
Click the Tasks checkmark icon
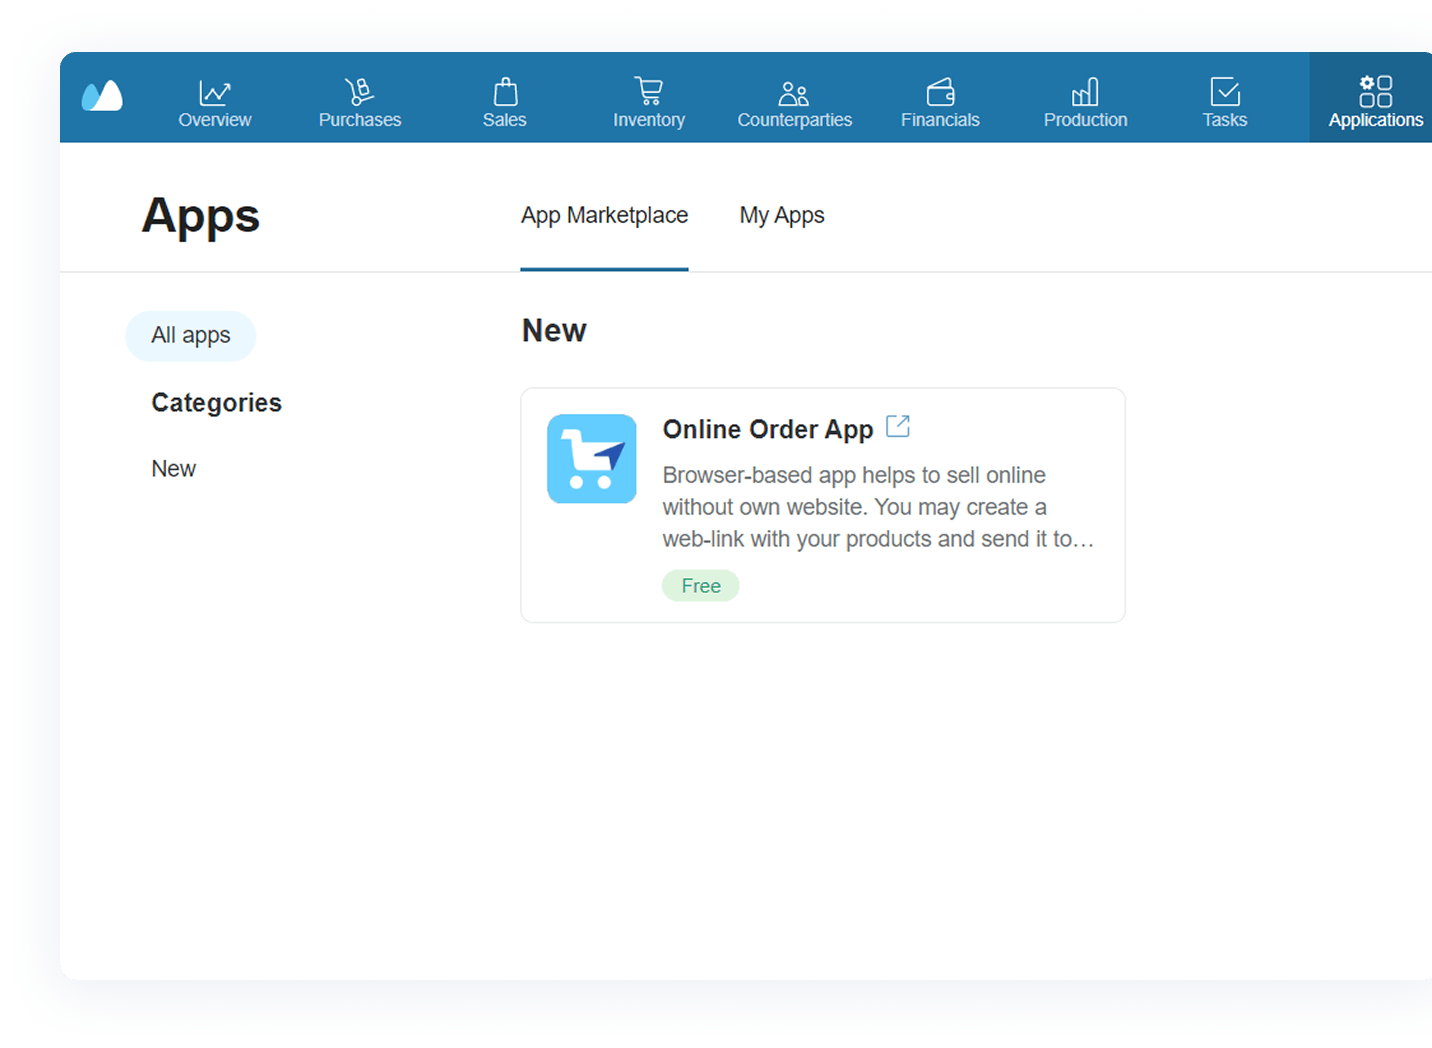(x=1224, y=91)
